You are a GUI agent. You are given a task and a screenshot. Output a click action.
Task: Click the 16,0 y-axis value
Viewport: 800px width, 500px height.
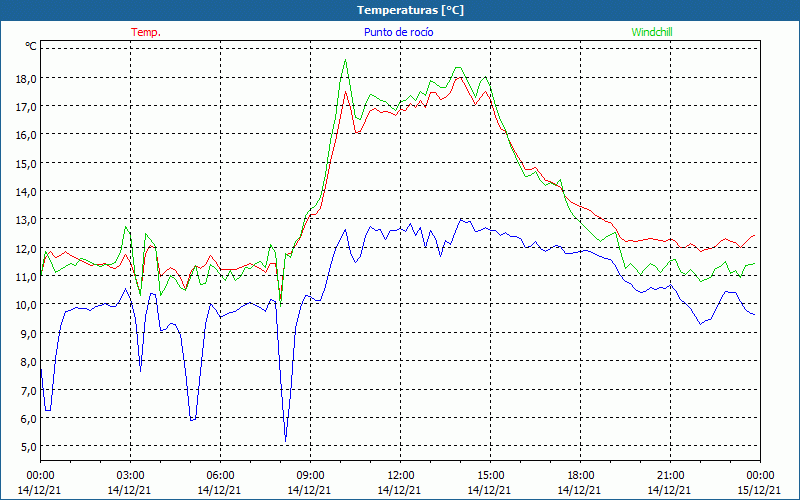pyautogui.click(x=28, y=135)
